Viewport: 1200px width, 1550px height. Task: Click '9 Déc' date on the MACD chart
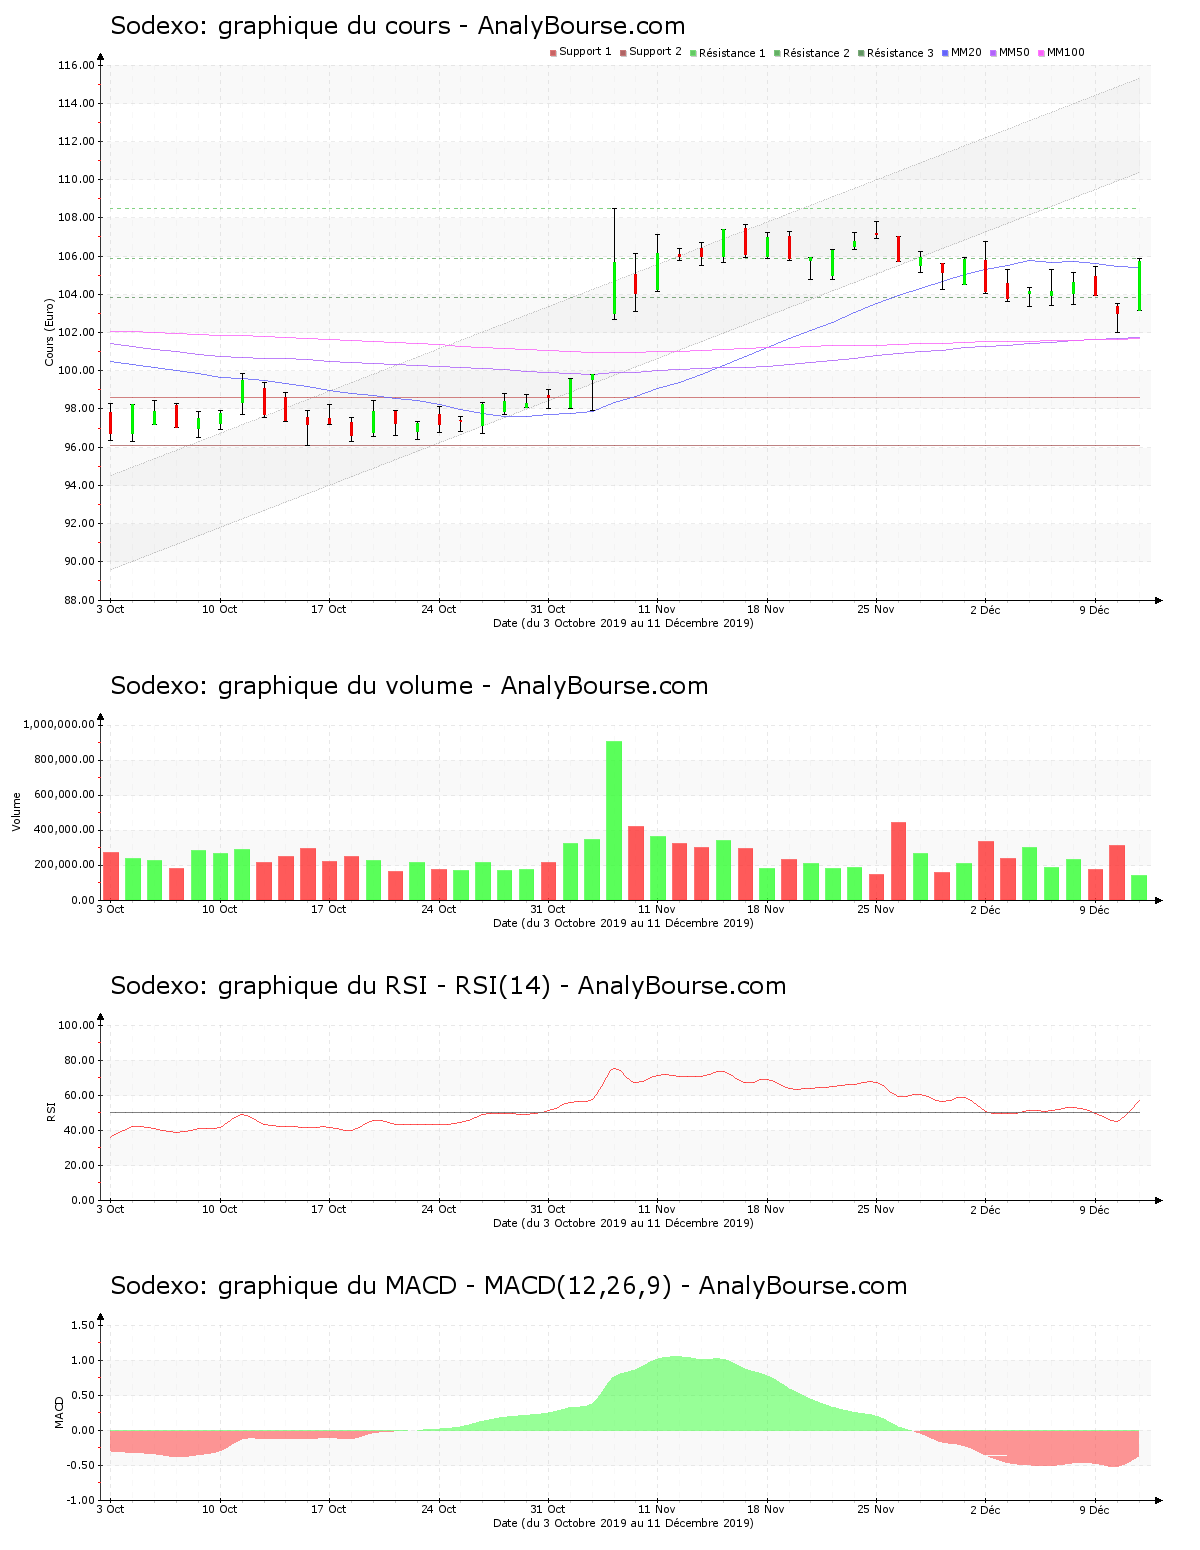pyautogui.click(x=1094, y=1509)
